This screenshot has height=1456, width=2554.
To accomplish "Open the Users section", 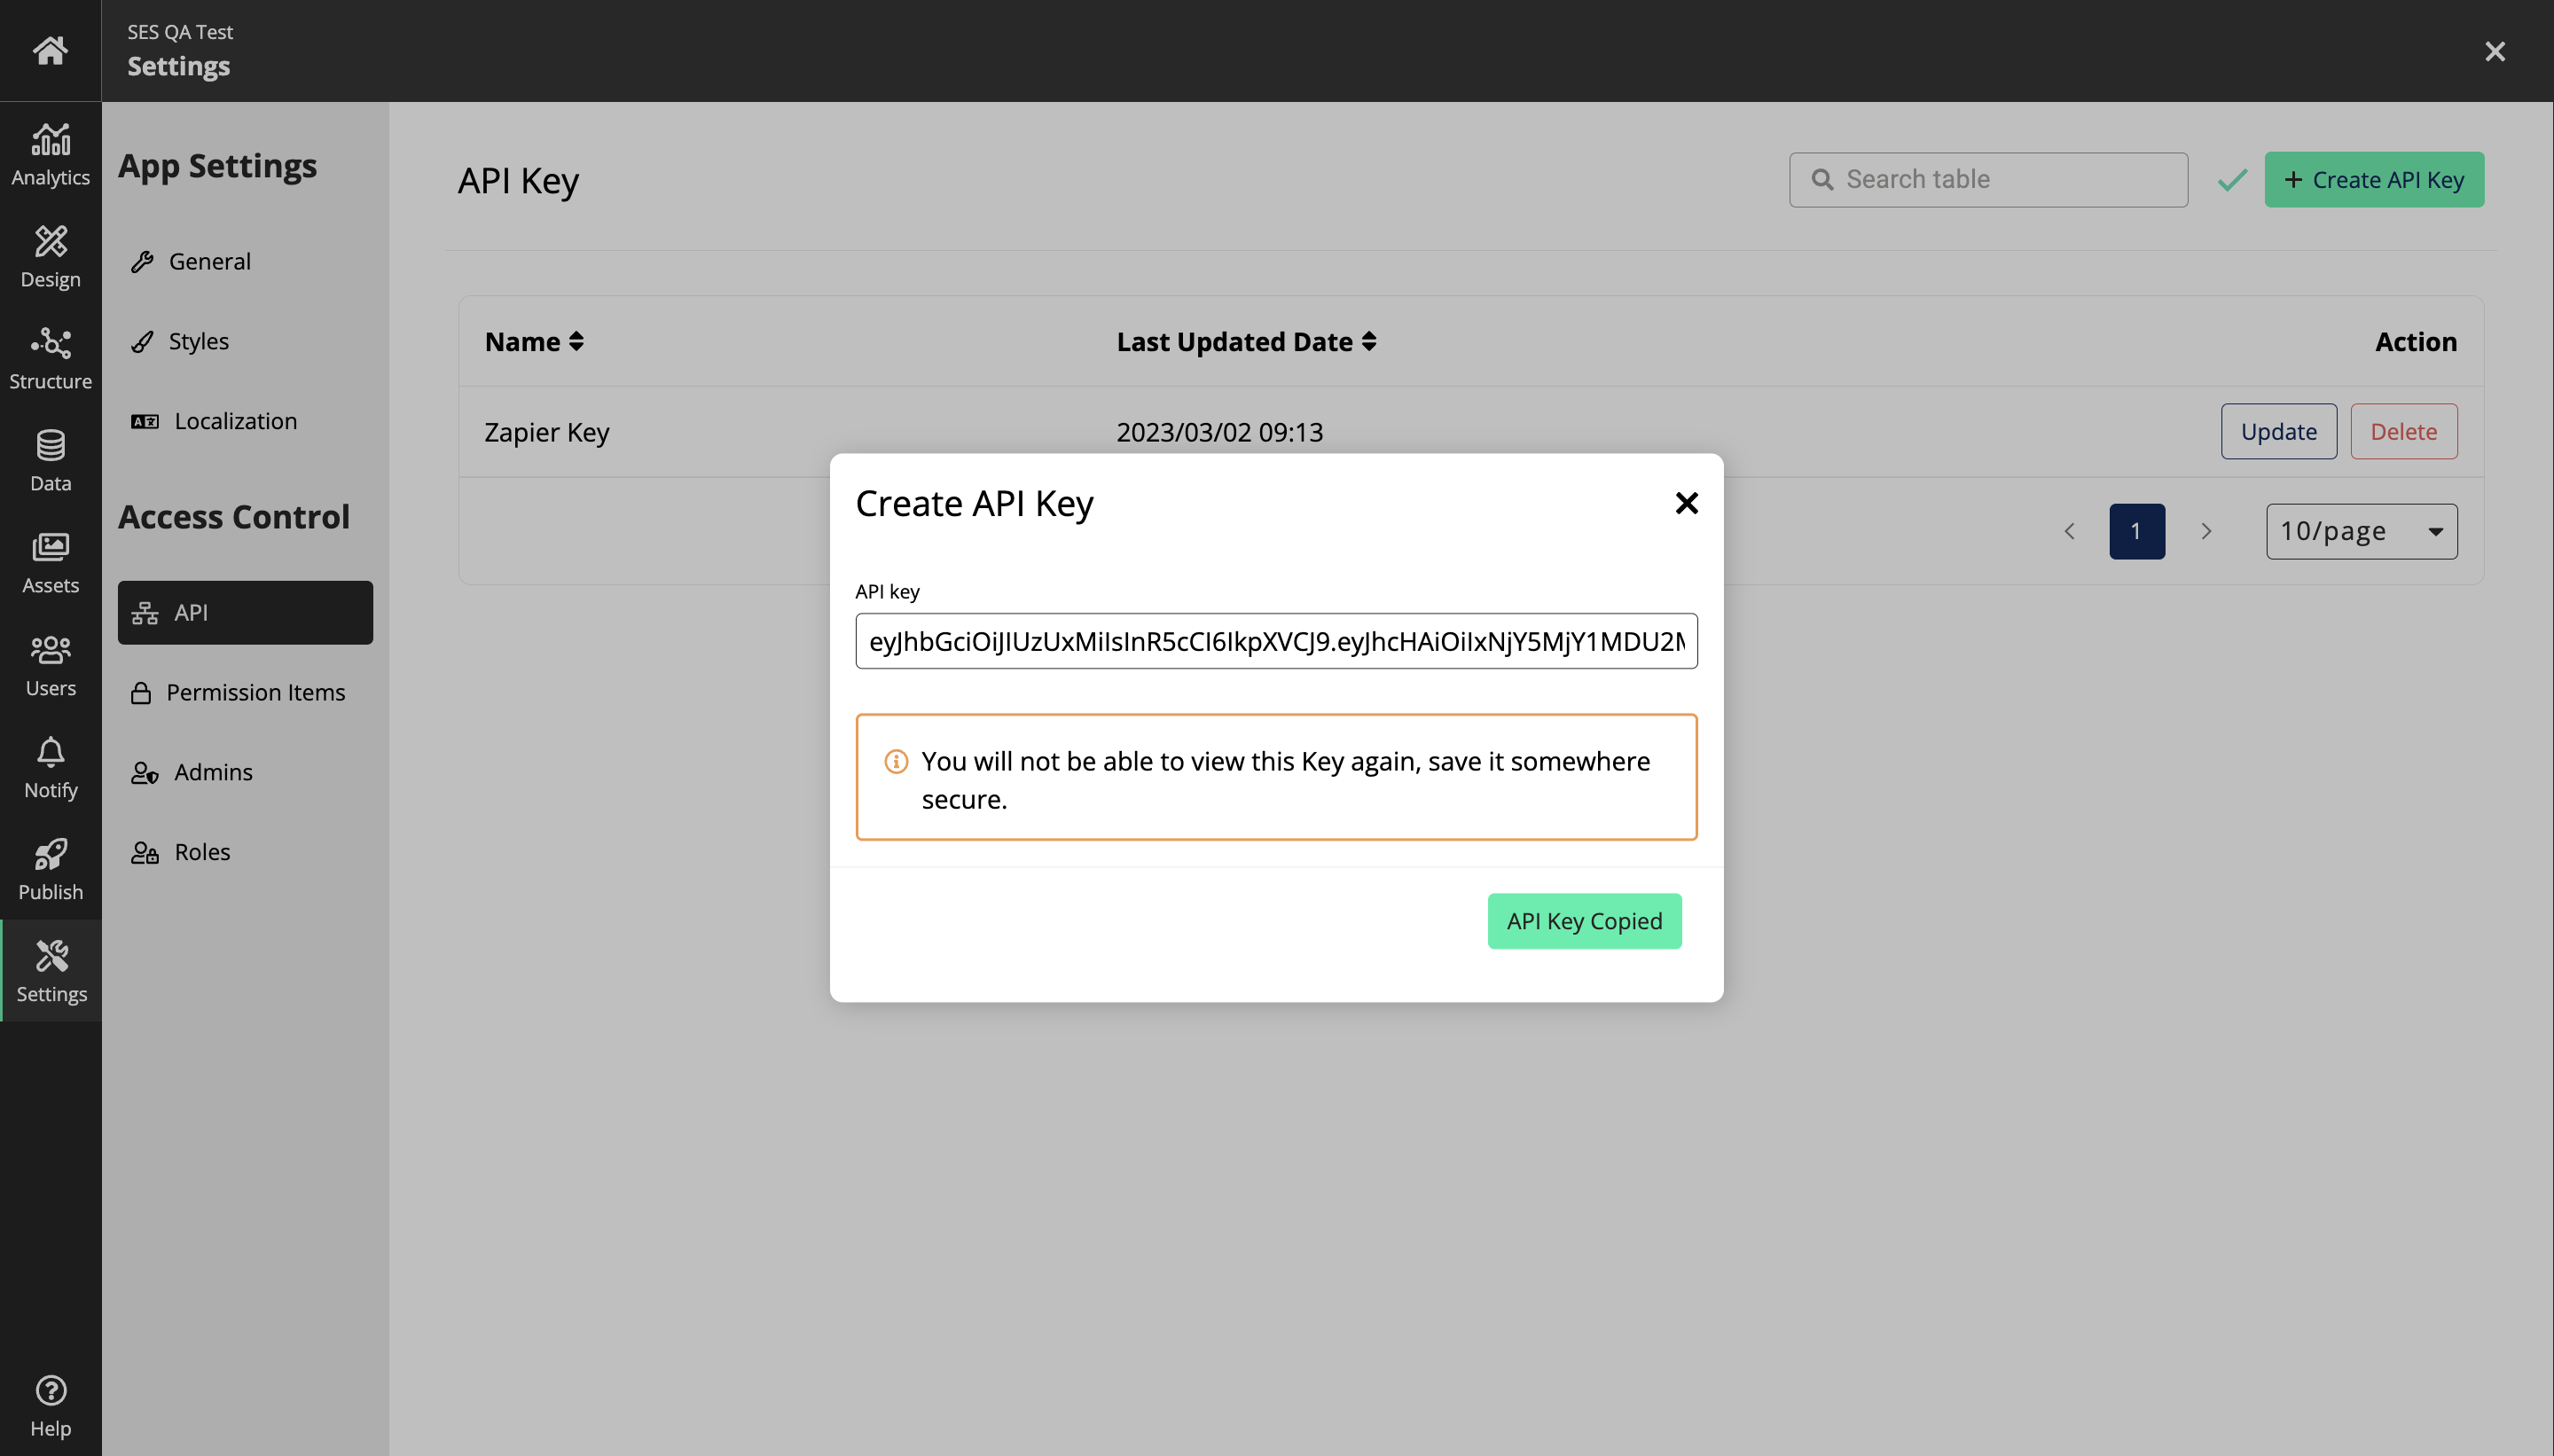I will 50,665.
